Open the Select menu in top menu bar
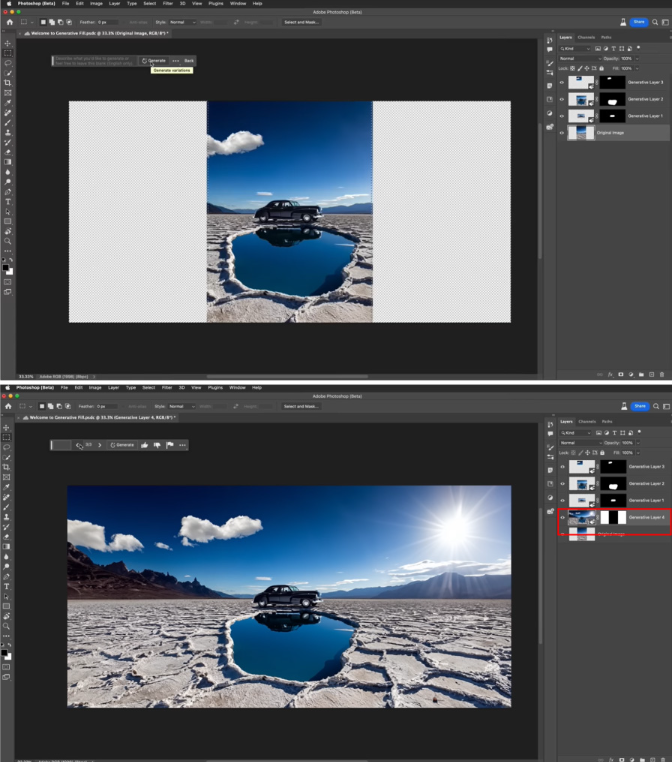 coord(150,3)
